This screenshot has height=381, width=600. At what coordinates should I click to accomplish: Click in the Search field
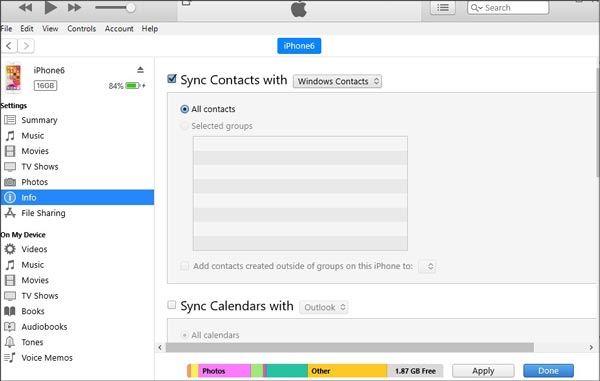coord(508,8)
